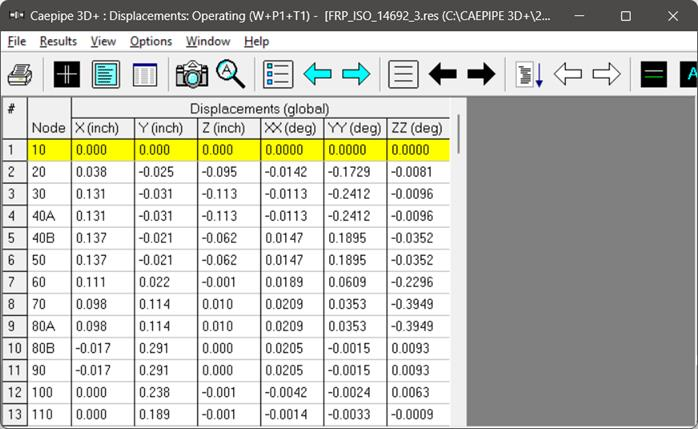Click the white outlined right arrow icon
This screenshot has height=429, width=698.
pyautogui.click(x=606, y=74)
